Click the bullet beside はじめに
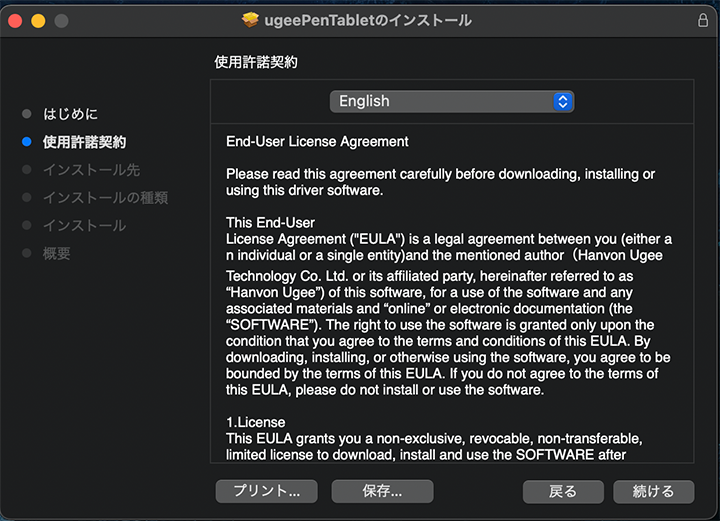 (x=27, y=114)
